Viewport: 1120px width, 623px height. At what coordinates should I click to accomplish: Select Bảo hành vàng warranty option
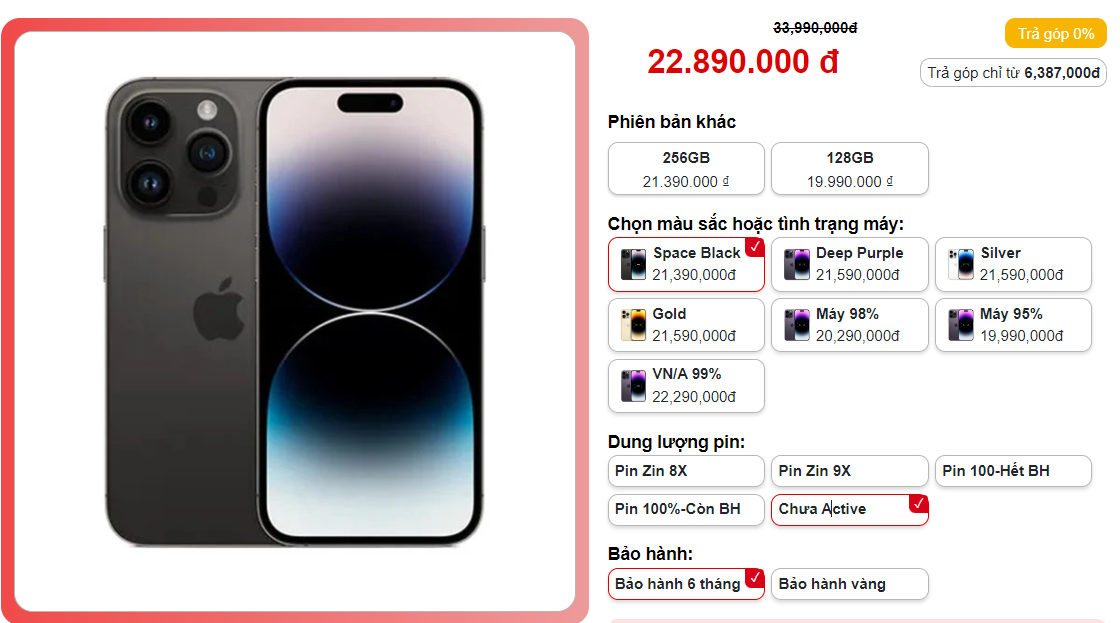pyautogui.click(x=849, y=584)
